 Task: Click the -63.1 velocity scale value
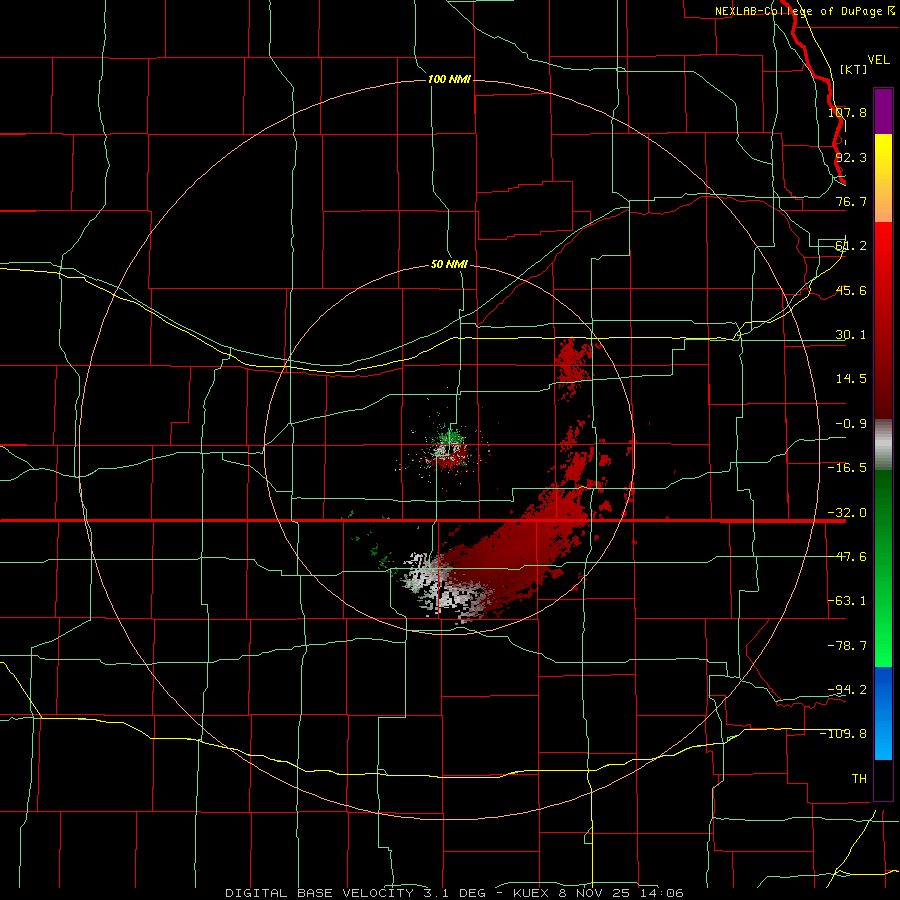[847, 601]
